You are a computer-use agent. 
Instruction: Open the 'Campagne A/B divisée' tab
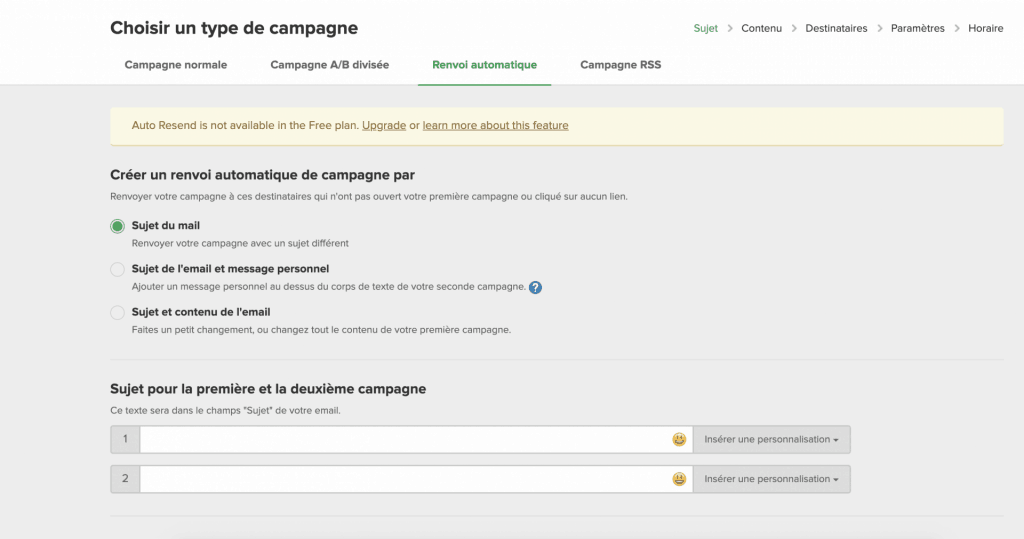point(329,65)
